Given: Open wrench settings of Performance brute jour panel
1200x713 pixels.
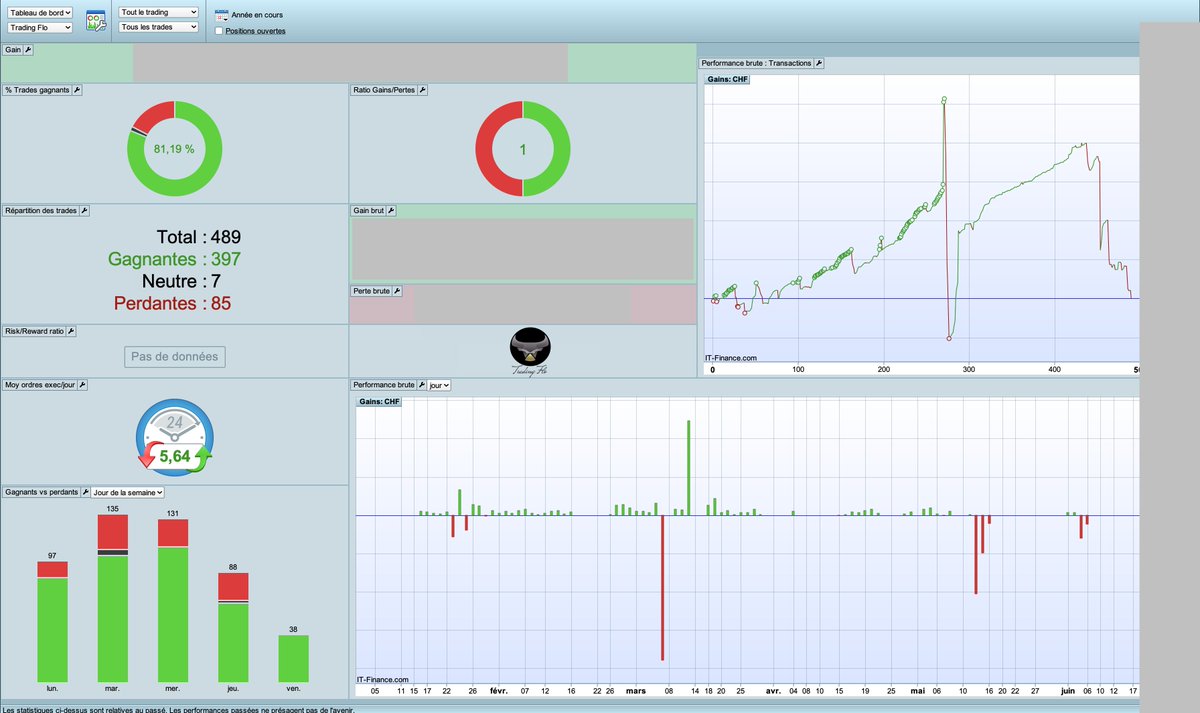Looking at the screenshot, I should click(x=421, y=384).
